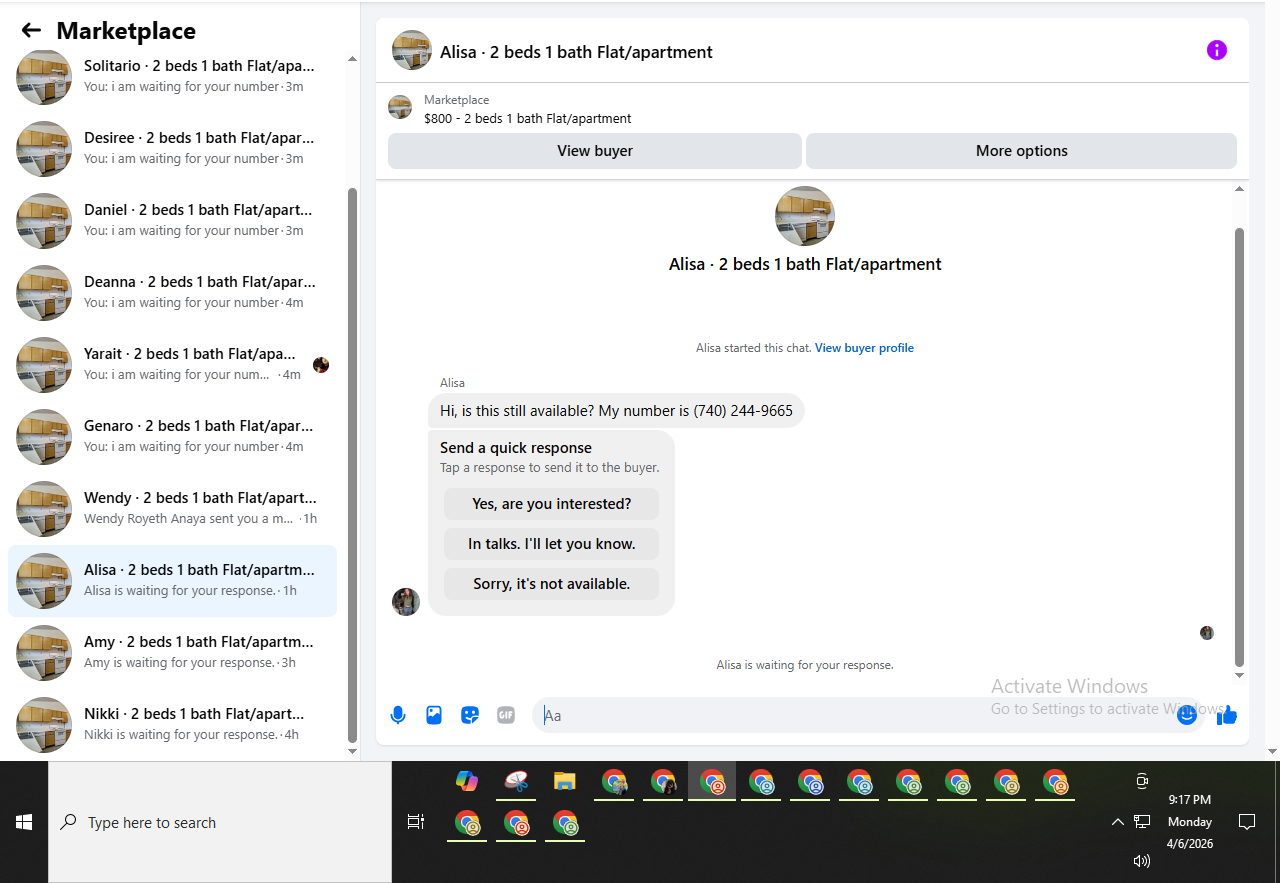This screenshot has height=883, width=1280.
Task: Click large listing photo above Alisa chat title
Action: tap(805, 216)
